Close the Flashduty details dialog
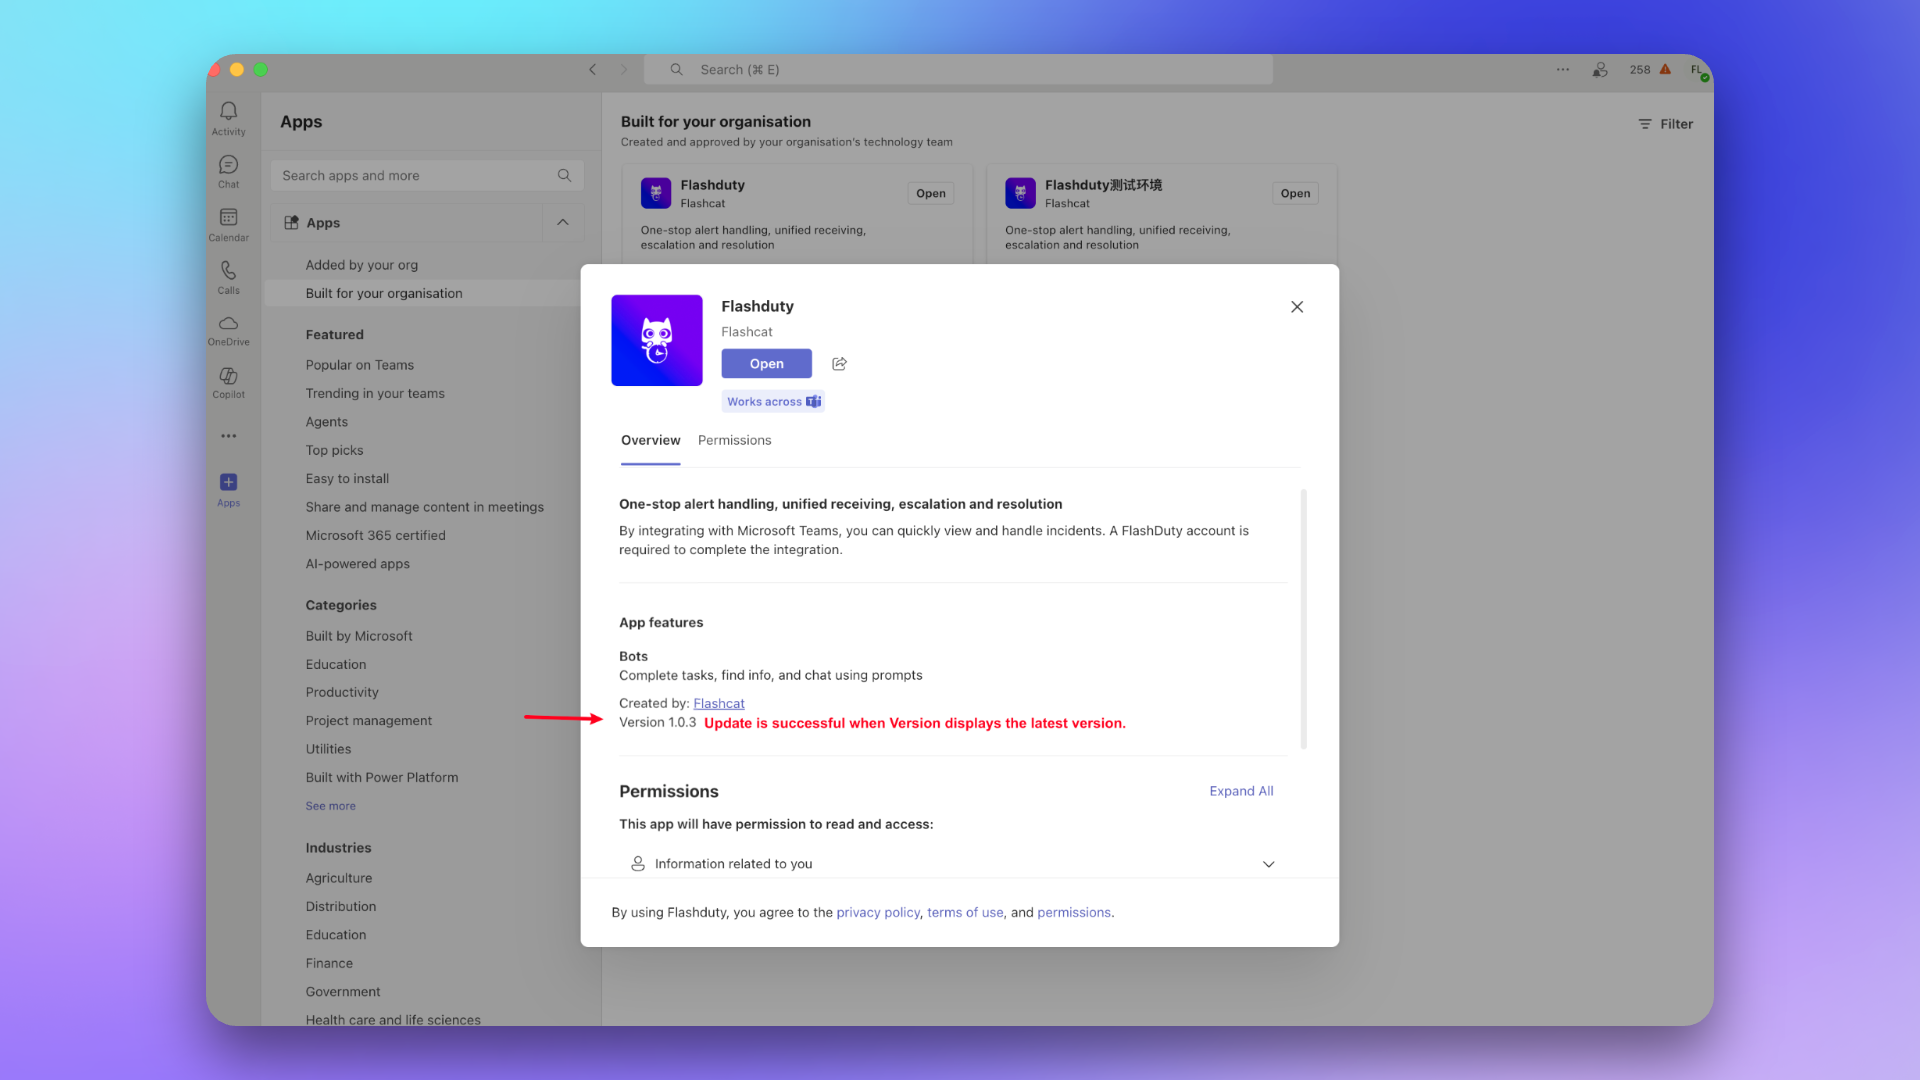 [x=1296, y=307]
